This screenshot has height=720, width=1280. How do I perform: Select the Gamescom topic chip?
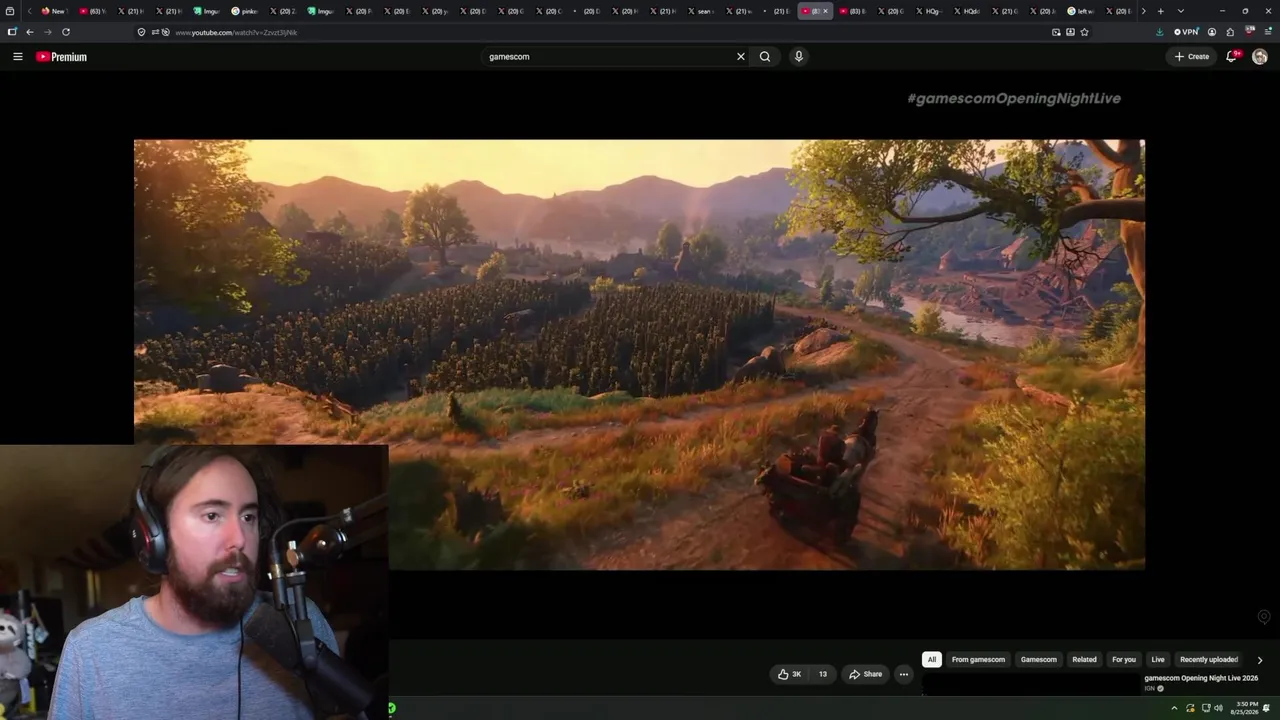(1039, 660)
